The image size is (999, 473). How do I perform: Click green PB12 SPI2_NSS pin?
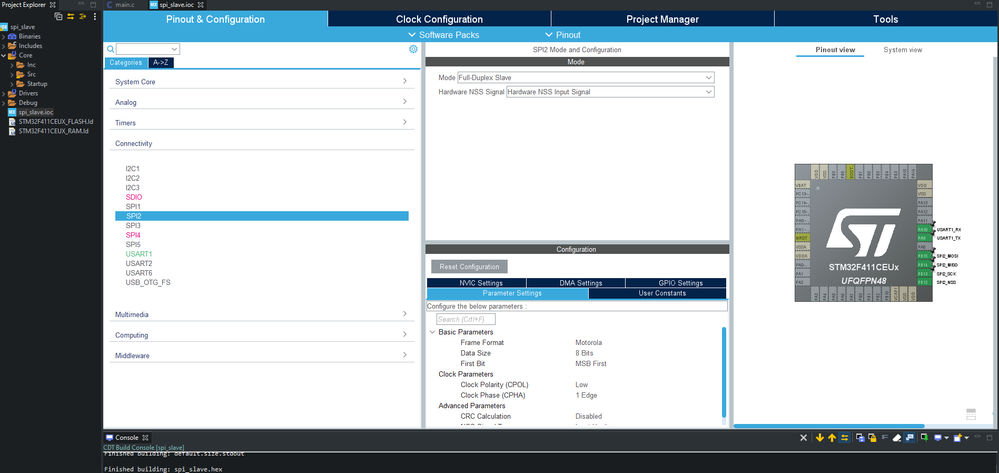[923, 282]
